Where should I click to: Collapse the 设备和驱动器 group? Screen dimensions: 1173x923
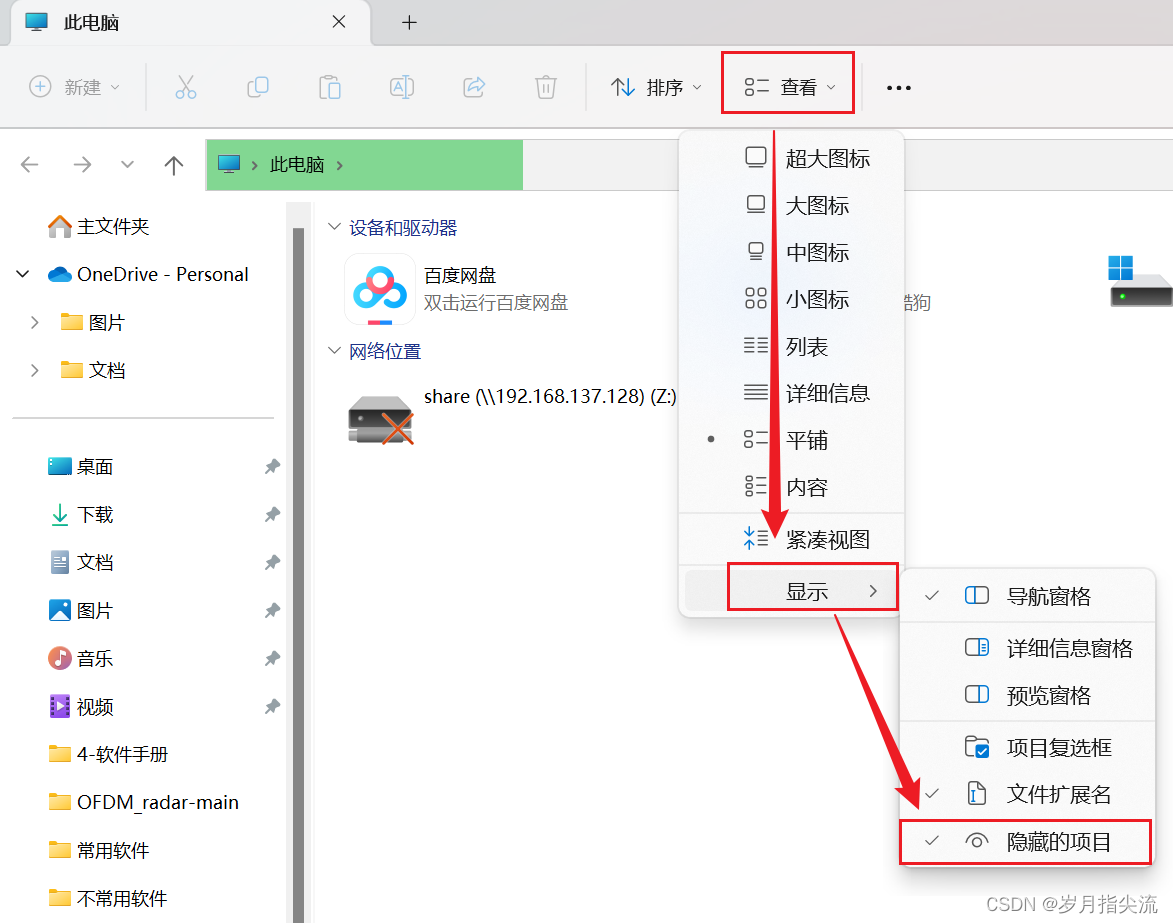tap(334, 227)
